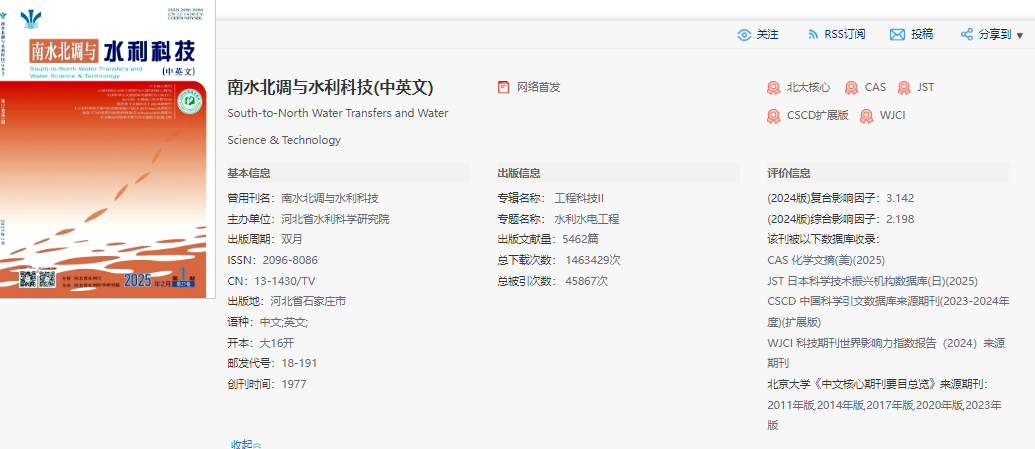Click the 基本信息 section header
The height and width of the screenshot is (449, 1035).
coord(249,174)
